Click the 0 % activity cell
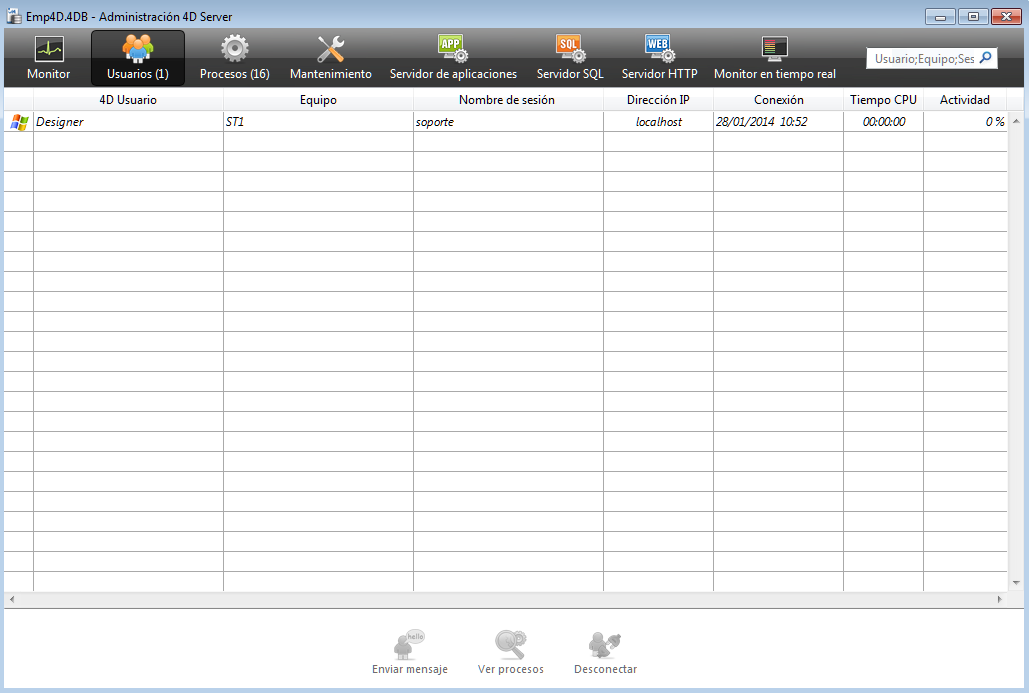Image resolution: width=1029 pixels, height=693 pixels. tap(965, 121)
